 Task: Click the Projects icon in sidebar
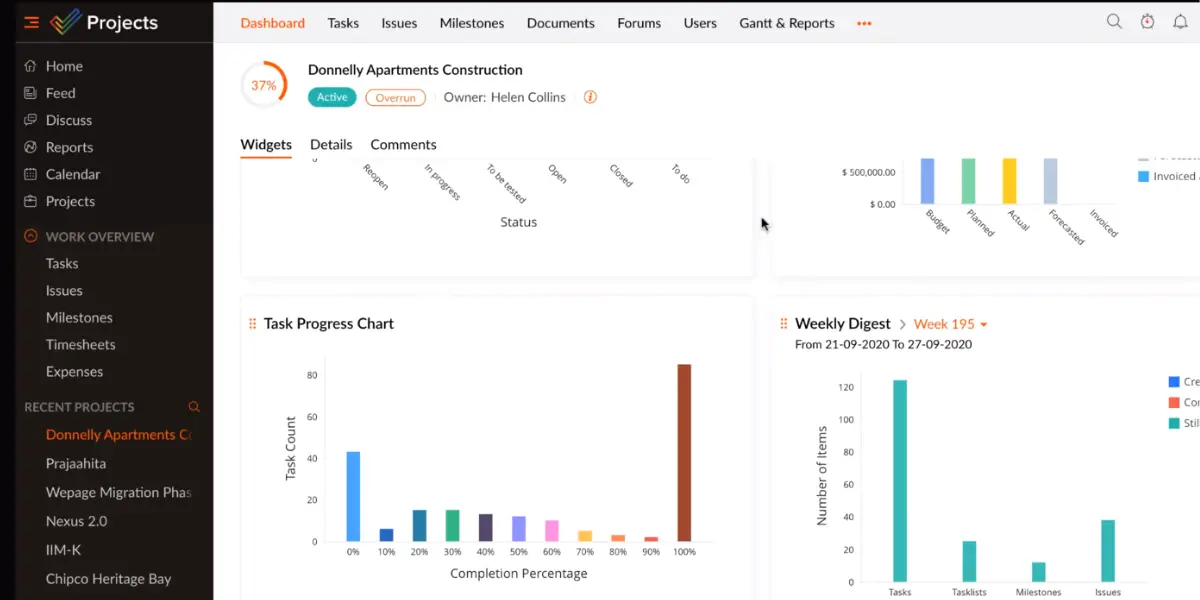(30, 201)
